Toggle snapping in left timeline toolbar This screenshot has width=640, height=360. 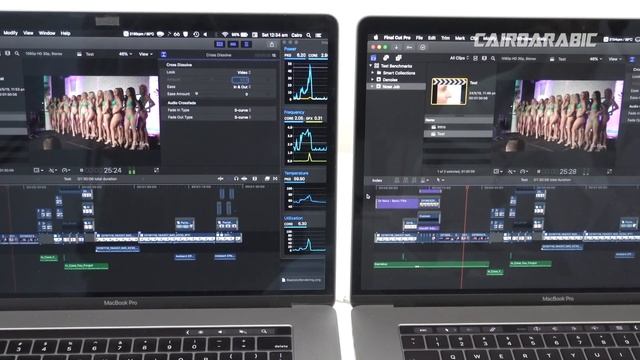(244, 179)
